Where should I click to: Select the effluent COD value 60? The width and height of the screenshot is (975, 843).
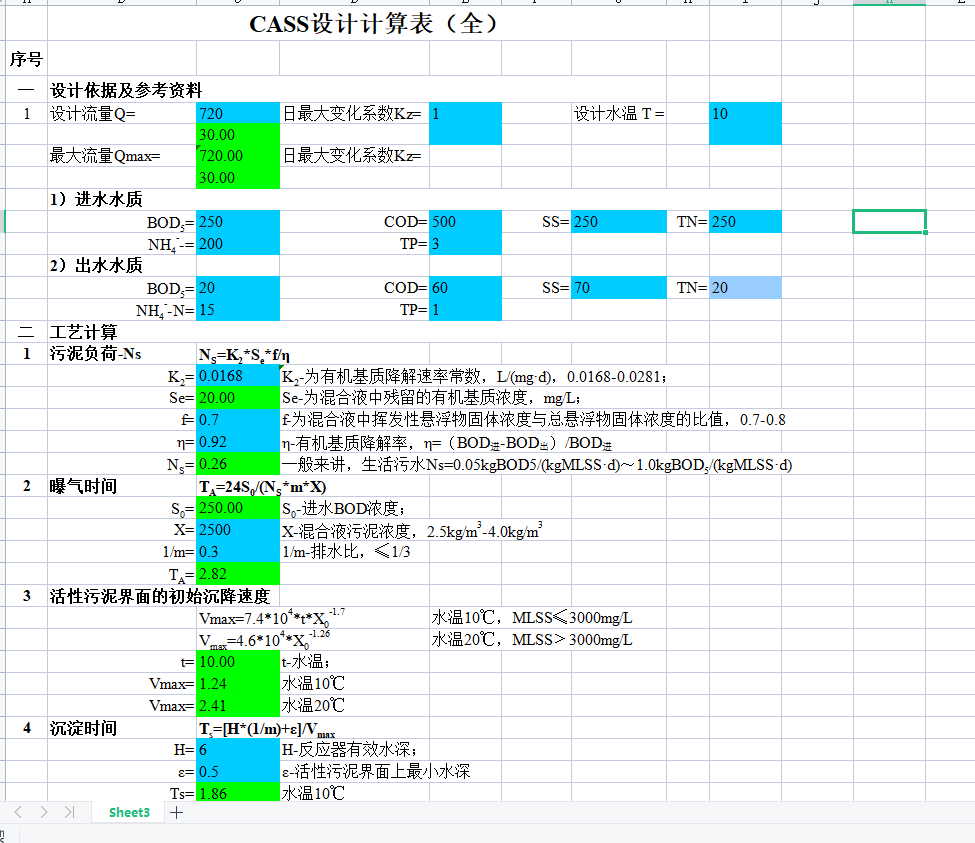pyautogui.click(x=465, y=288)
